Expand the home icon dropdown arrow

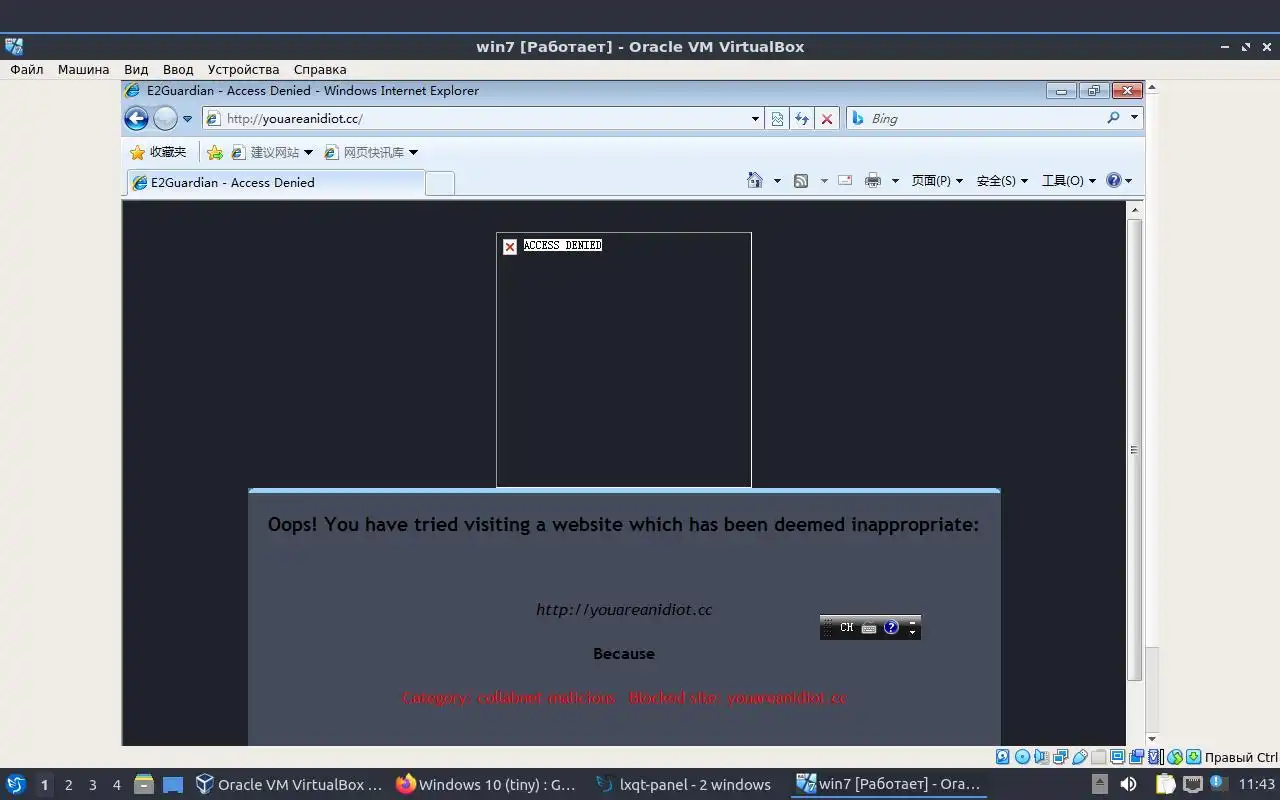tap(777, 181)
